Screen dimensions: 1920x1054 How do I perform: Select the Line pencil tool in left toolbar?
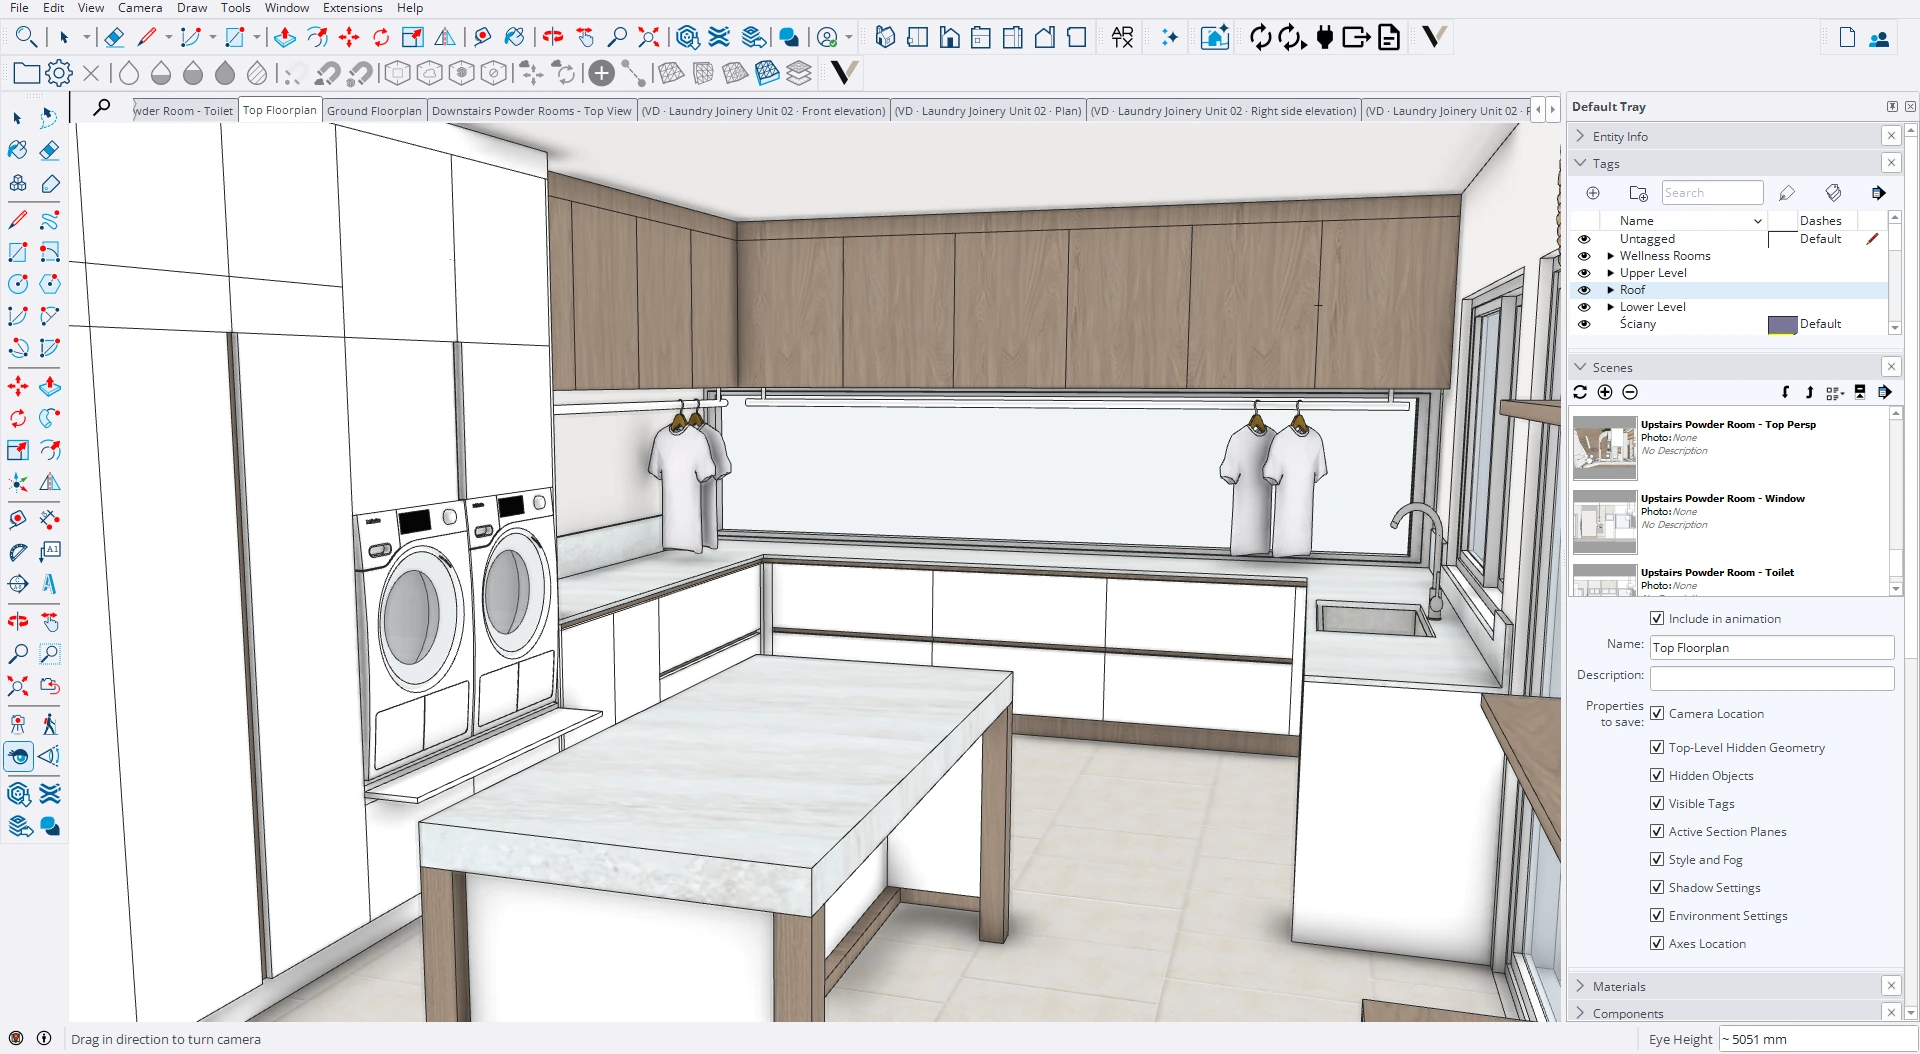pos(18,220)
